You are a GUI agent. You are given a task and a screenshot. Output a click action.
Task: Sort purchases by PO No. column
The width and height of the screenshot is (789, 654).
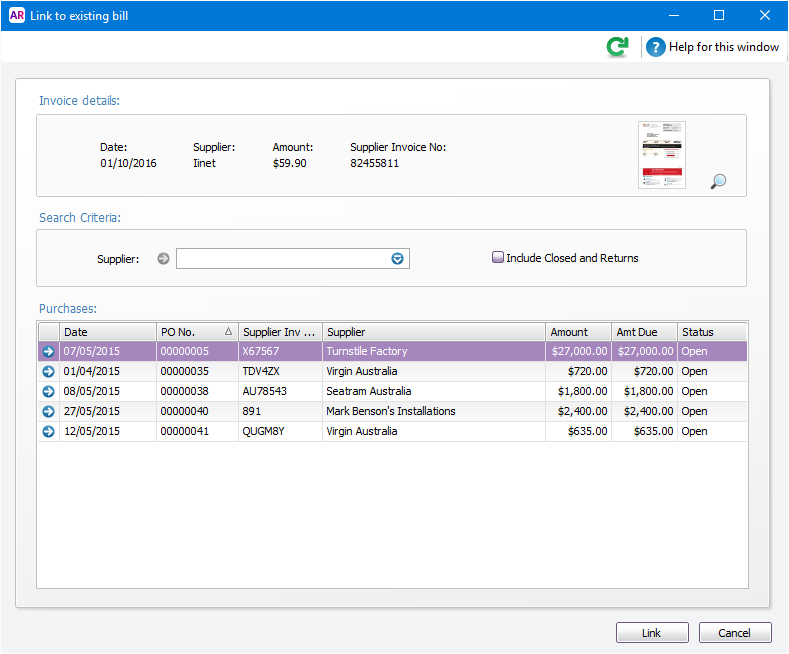click(x=196, y=332)
